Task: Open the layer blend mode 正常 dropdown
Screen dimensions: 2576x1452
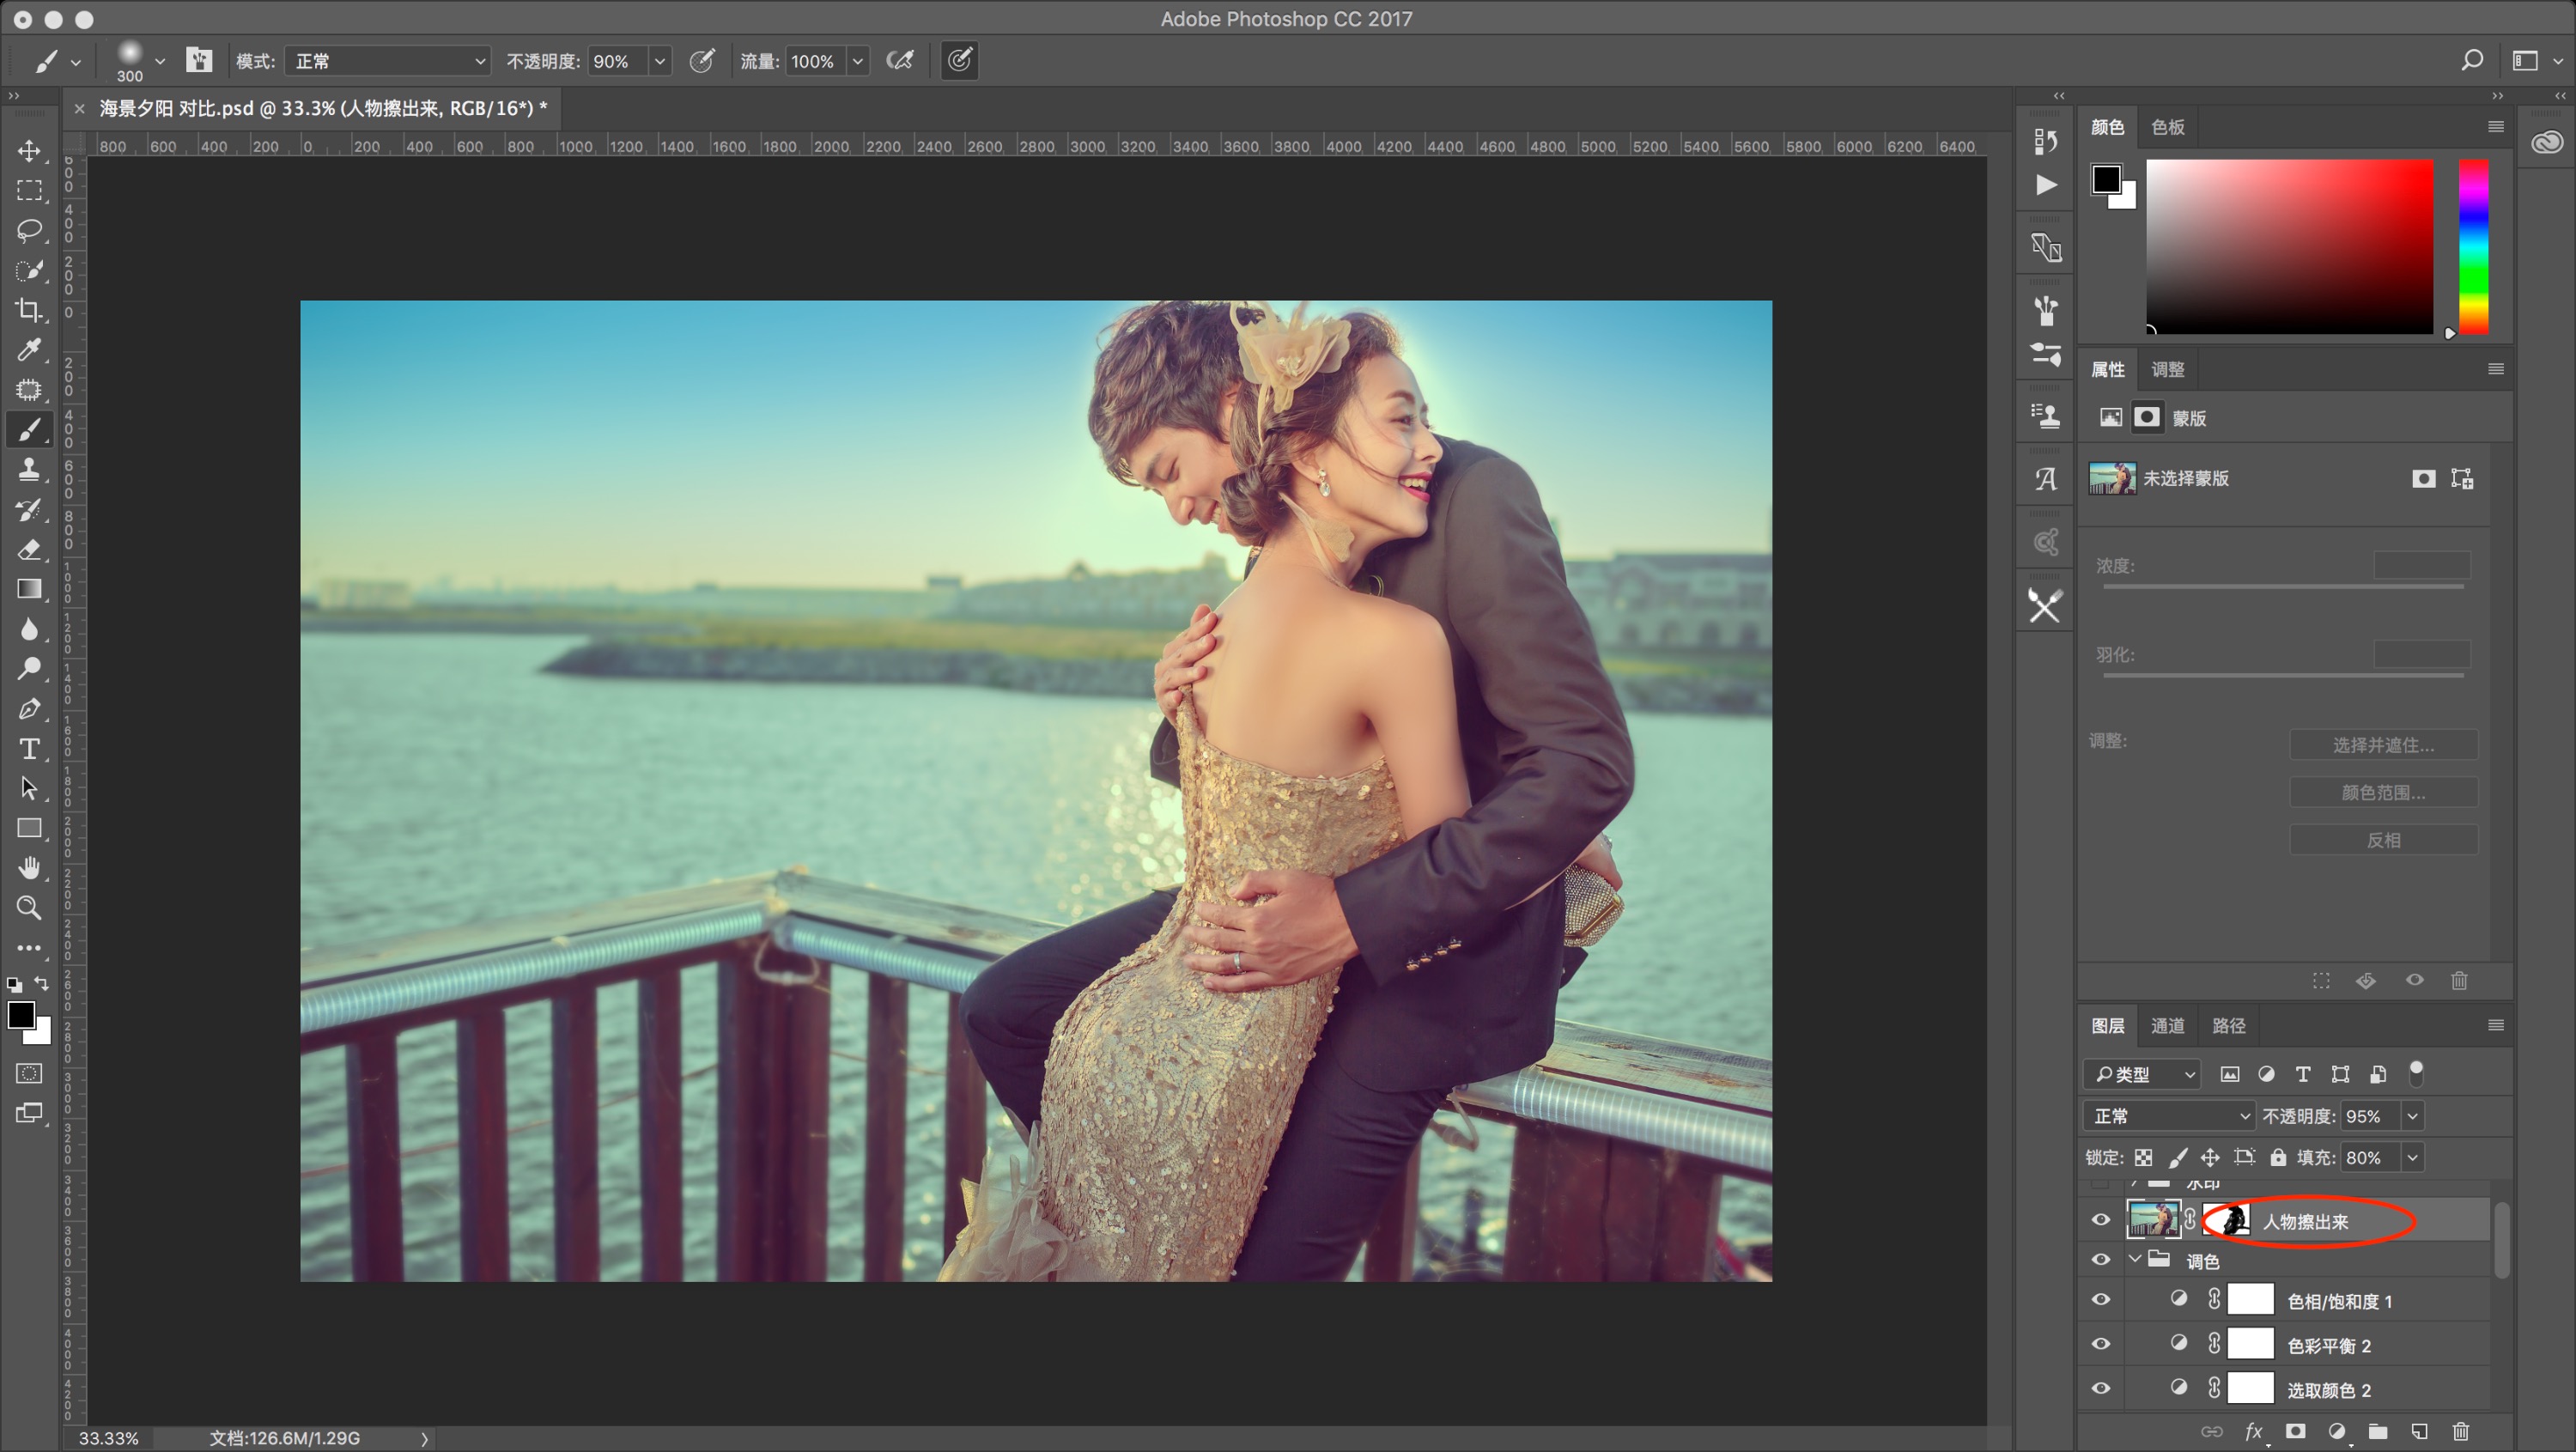Action: tap(2169, 1116)
